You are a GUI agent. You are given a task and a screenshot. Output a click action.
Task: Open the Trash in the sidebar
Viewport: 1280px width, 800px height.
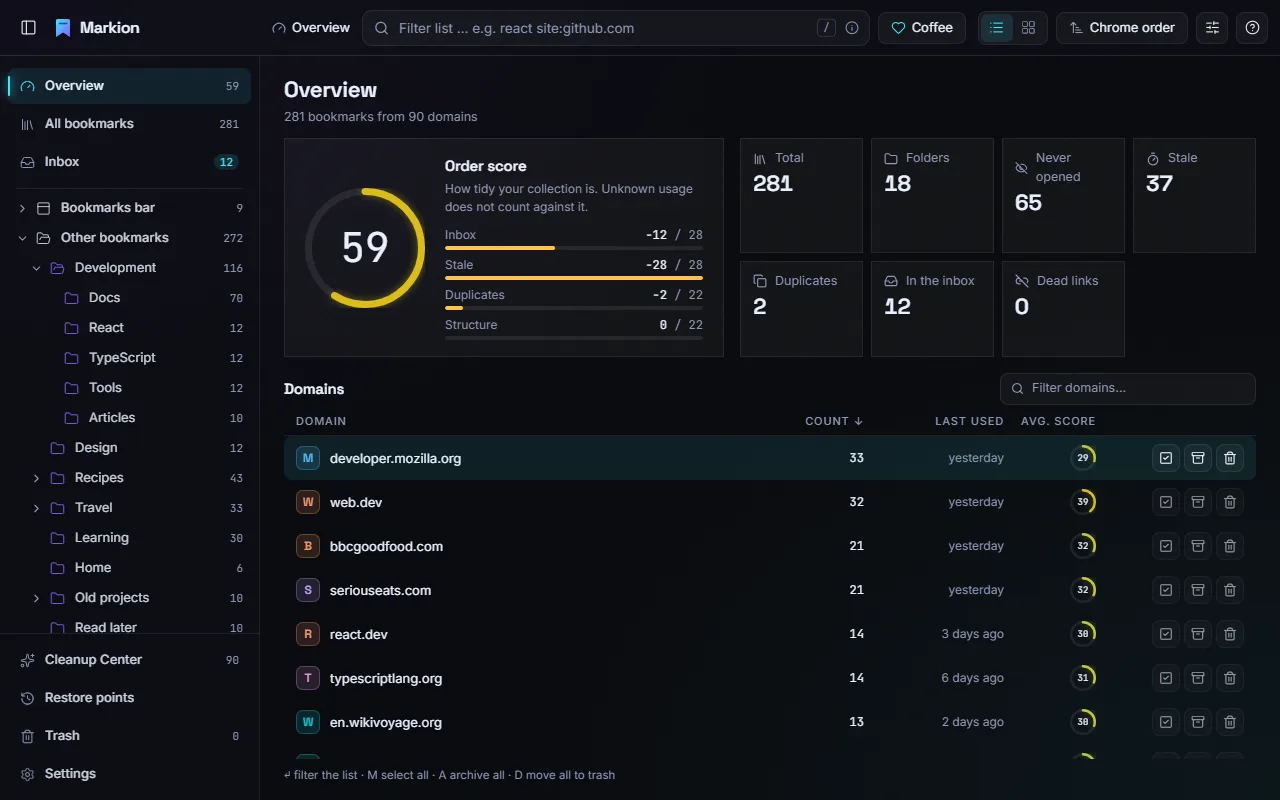click(129, 736)
